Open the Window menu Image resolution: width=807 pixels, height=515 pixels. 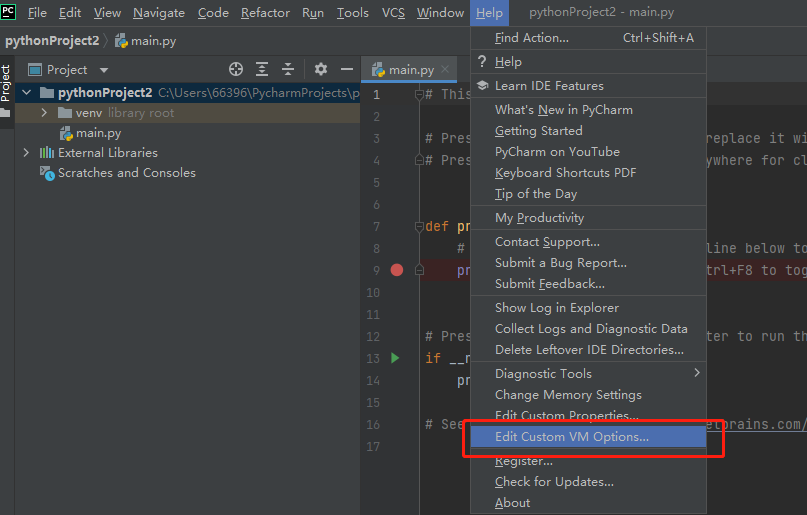(440, 13)
